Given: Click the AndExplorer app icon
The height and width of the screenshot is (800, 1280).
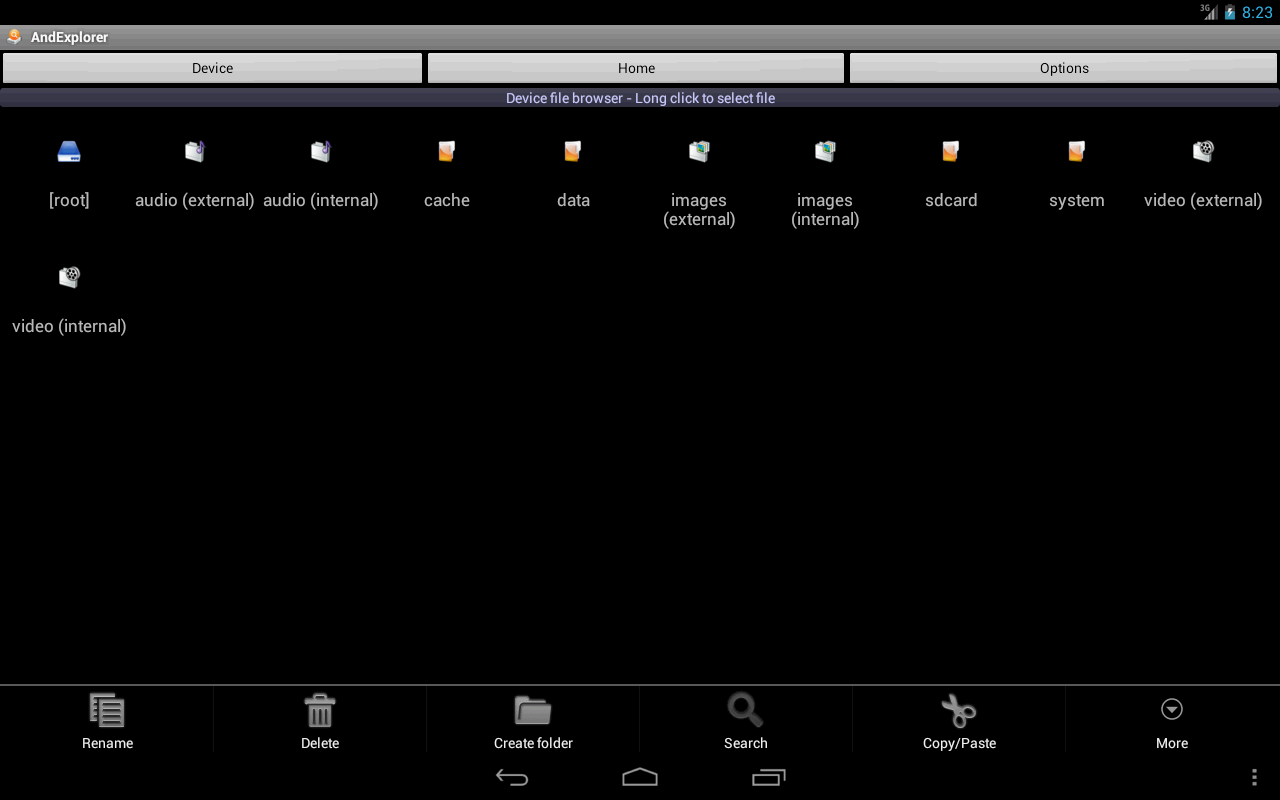Looking at the screenshot, I should (14, 37).
